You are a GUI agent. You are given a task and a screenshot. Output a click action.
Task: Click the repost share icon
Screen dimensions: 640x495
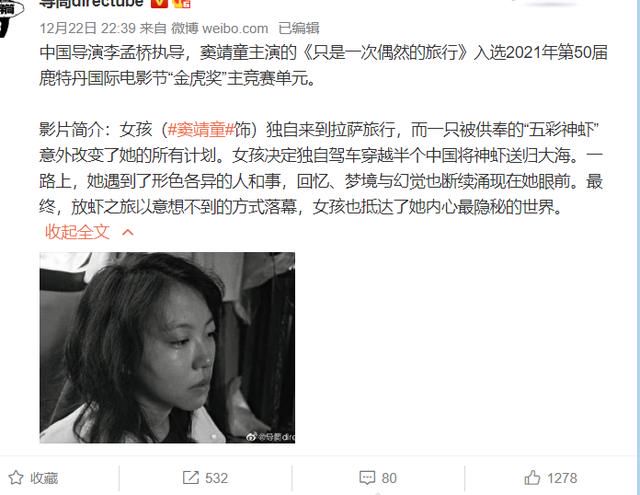(x=191, y=477)
